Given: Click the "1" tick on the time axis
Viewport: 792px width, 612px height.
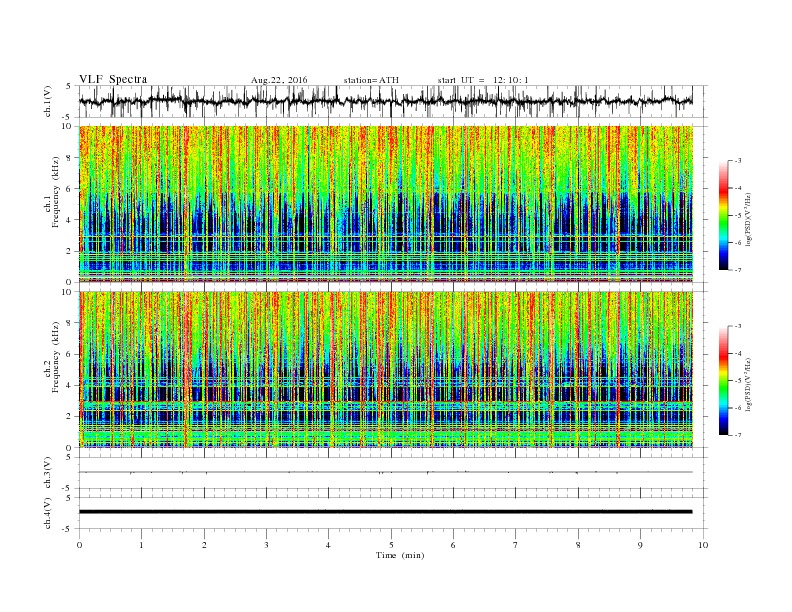Looking at the screenshot, I should click(x=142, y=545).
